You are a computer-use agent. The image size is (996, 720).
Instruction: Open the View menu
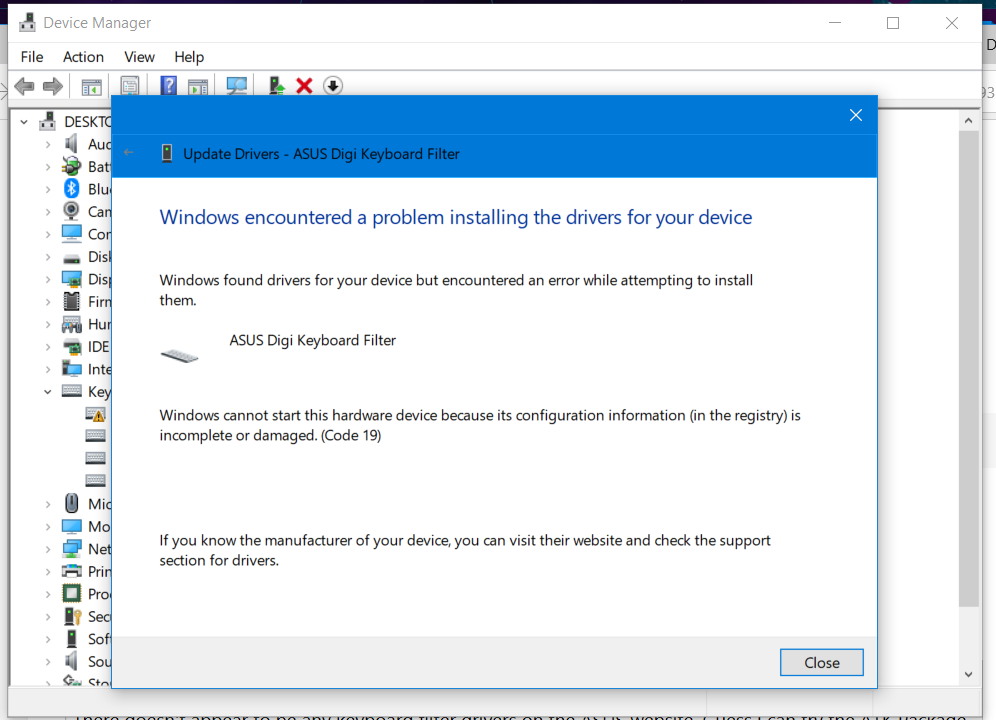click(x=139, y=57)
